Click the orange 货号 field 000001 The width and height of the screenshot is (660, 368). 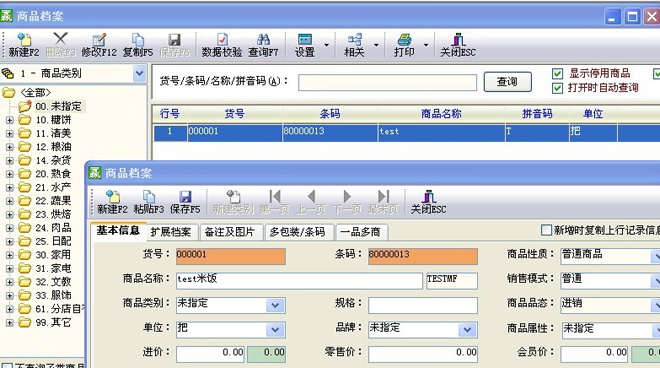pos(231,256)
